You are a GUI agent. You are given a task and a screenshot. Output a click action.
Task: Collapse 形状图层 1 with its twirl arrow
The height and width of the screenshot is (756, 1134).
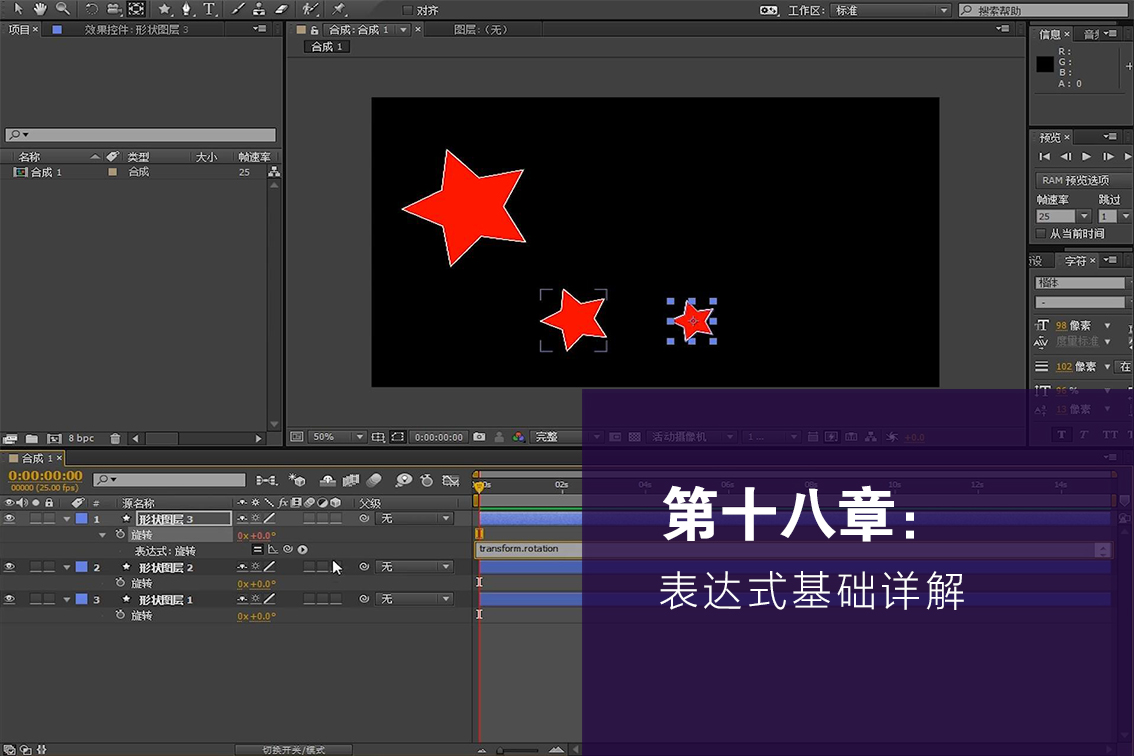point(67,600)
